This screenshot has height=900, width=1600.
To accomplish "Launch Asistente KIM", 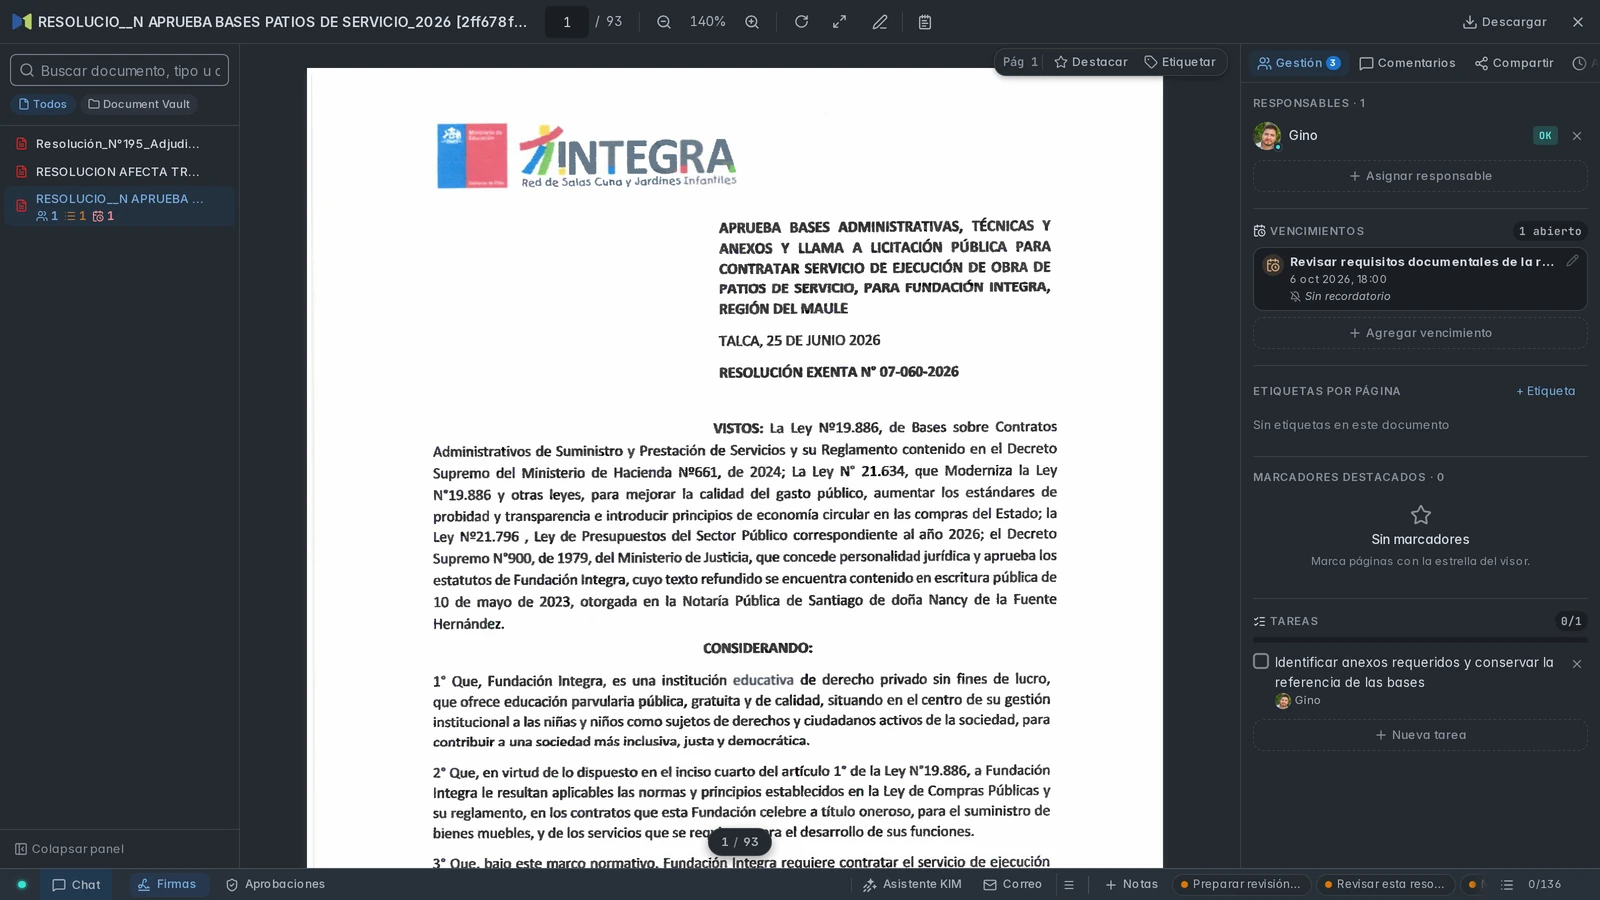I will [912, 885].
